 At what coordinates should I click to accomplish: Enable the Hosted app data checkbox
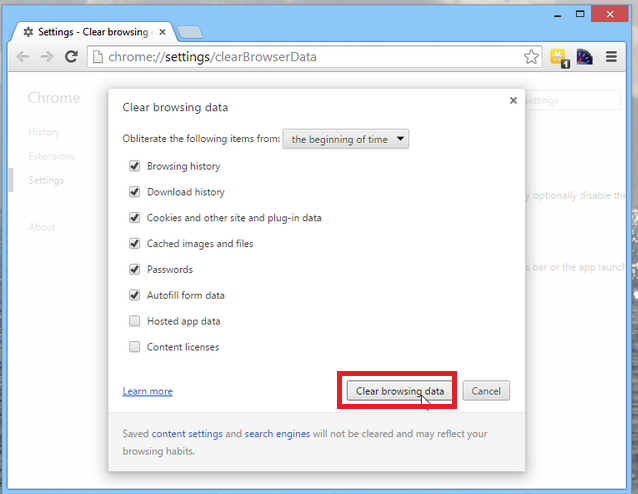pyautogui.click(x=134, y=321)
